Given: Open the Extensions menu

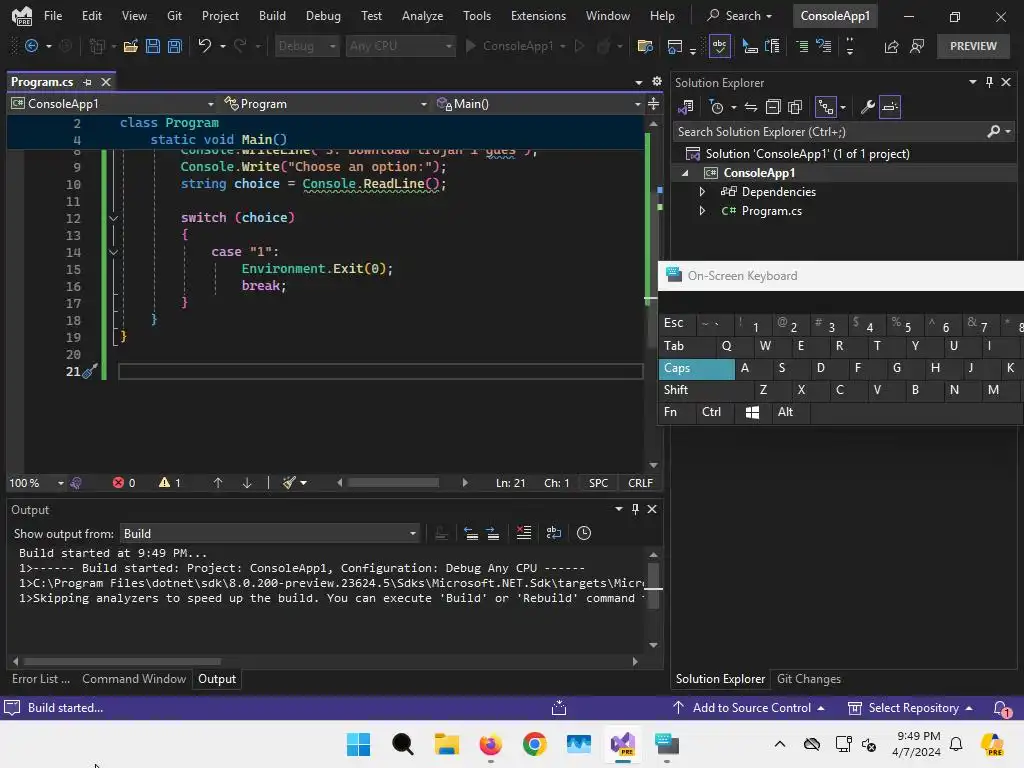Looking at the screenshot, I should 538,16.
